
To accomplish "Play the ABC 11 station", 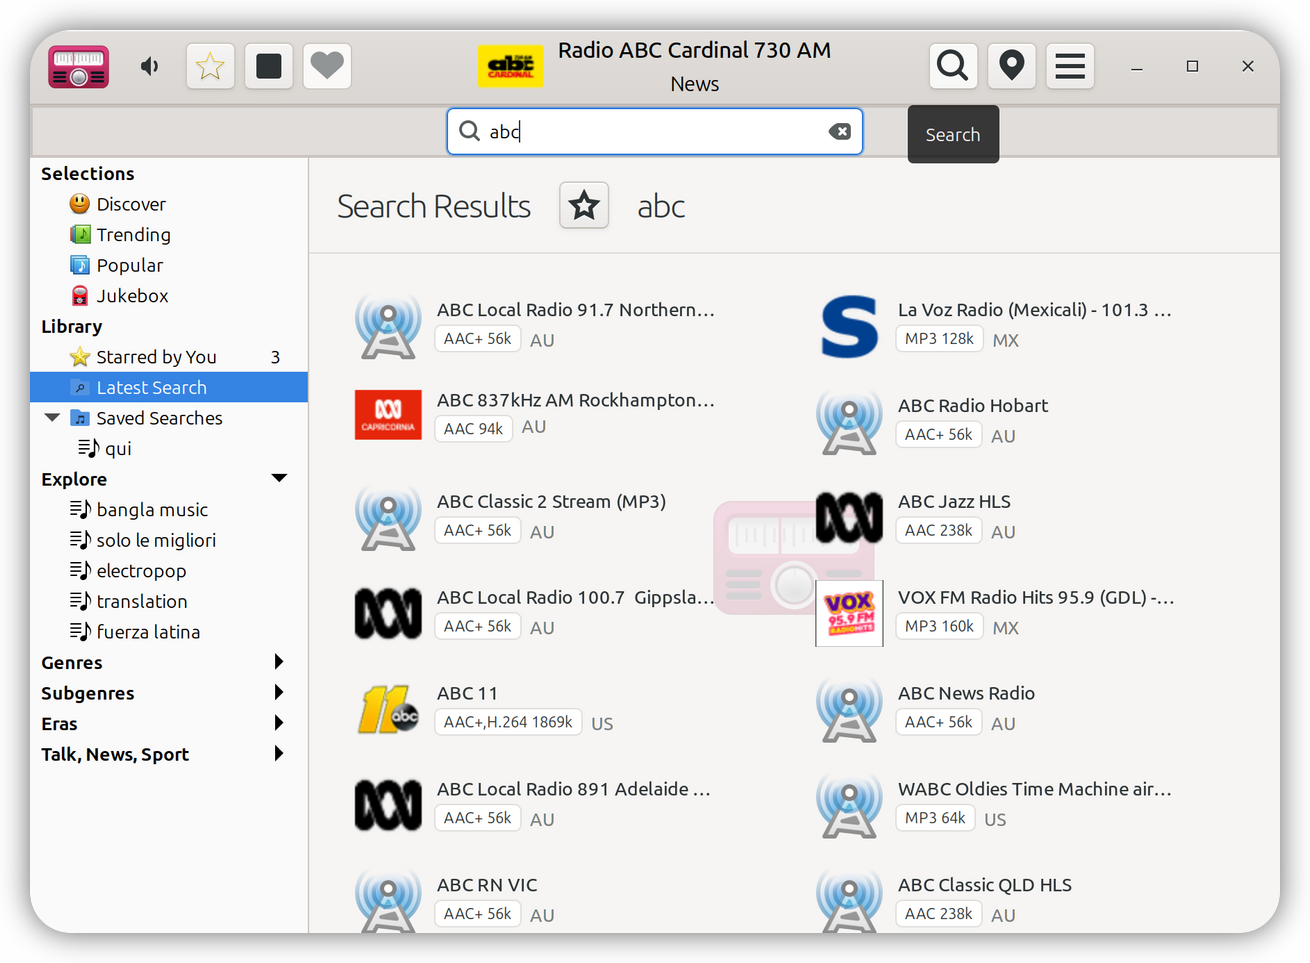I will point(467,693).
